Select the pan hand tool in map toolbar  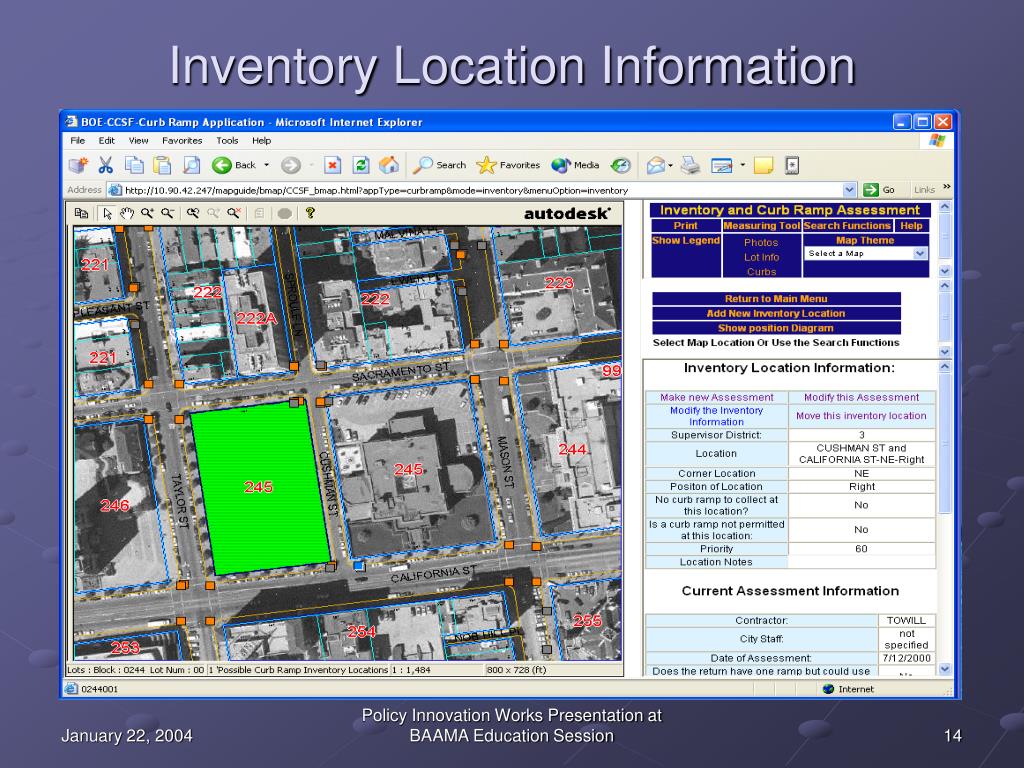click(127, 213)
